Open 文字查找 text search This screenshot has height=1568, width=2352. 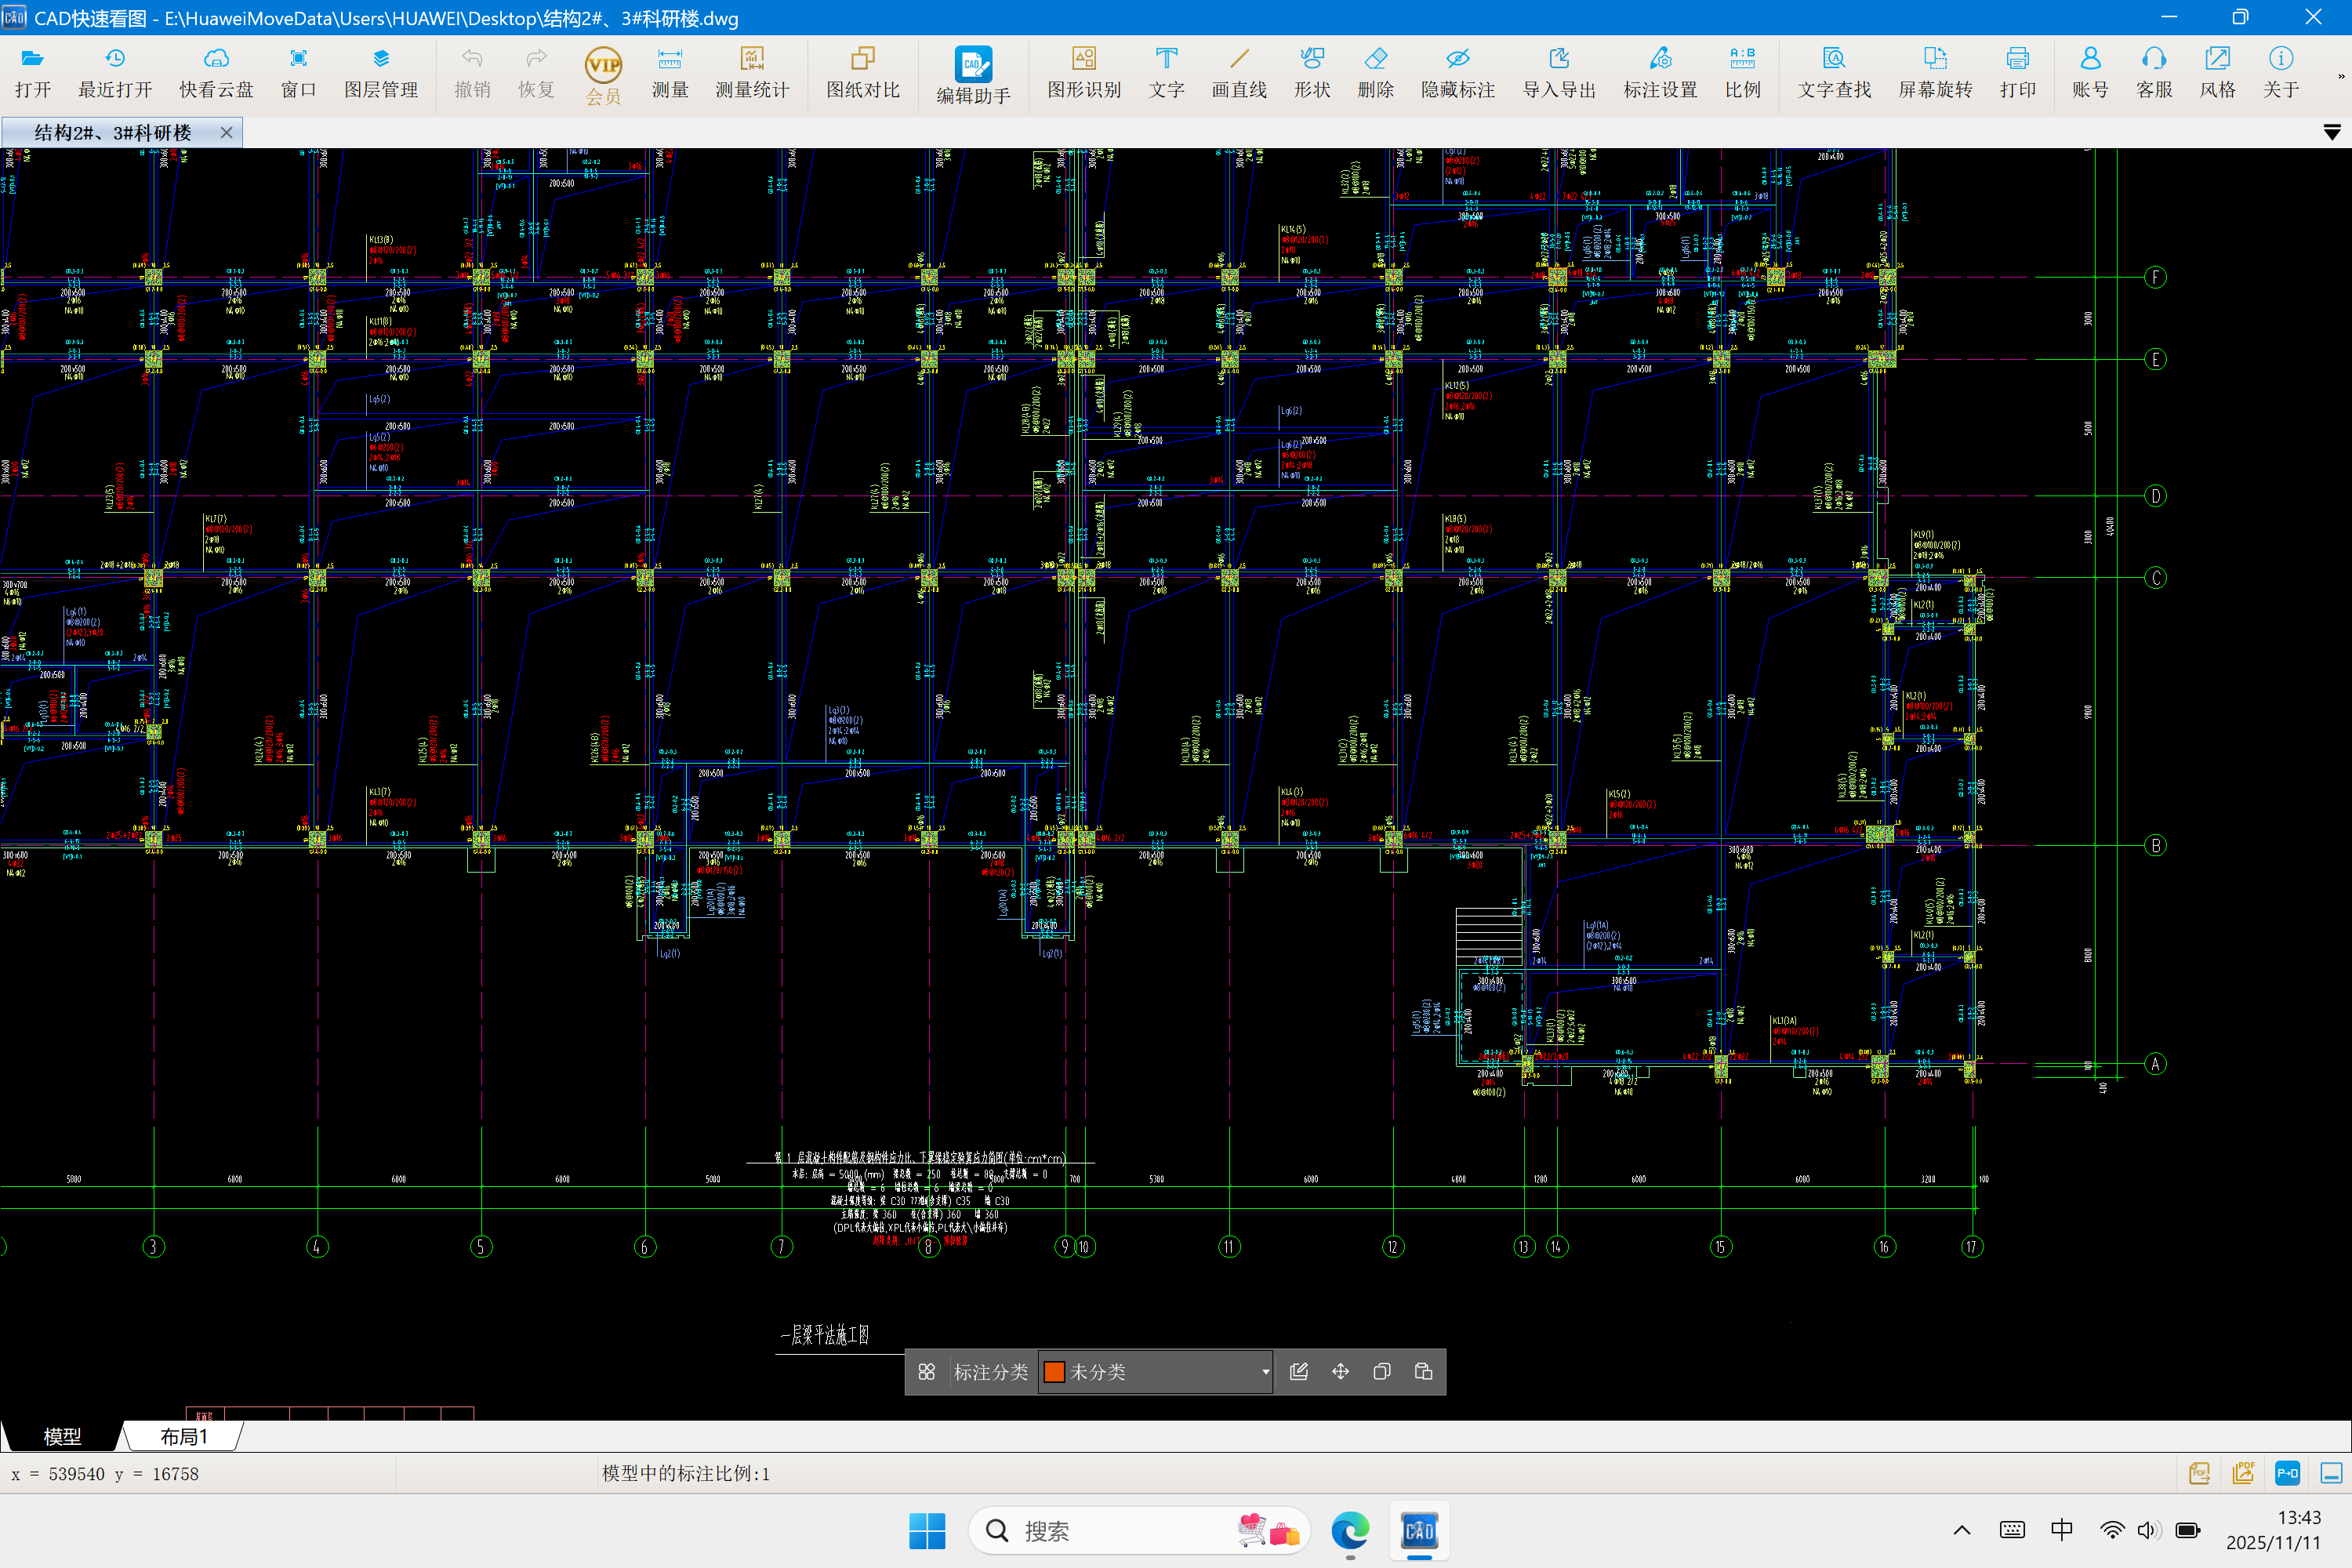coord(1833,72)
